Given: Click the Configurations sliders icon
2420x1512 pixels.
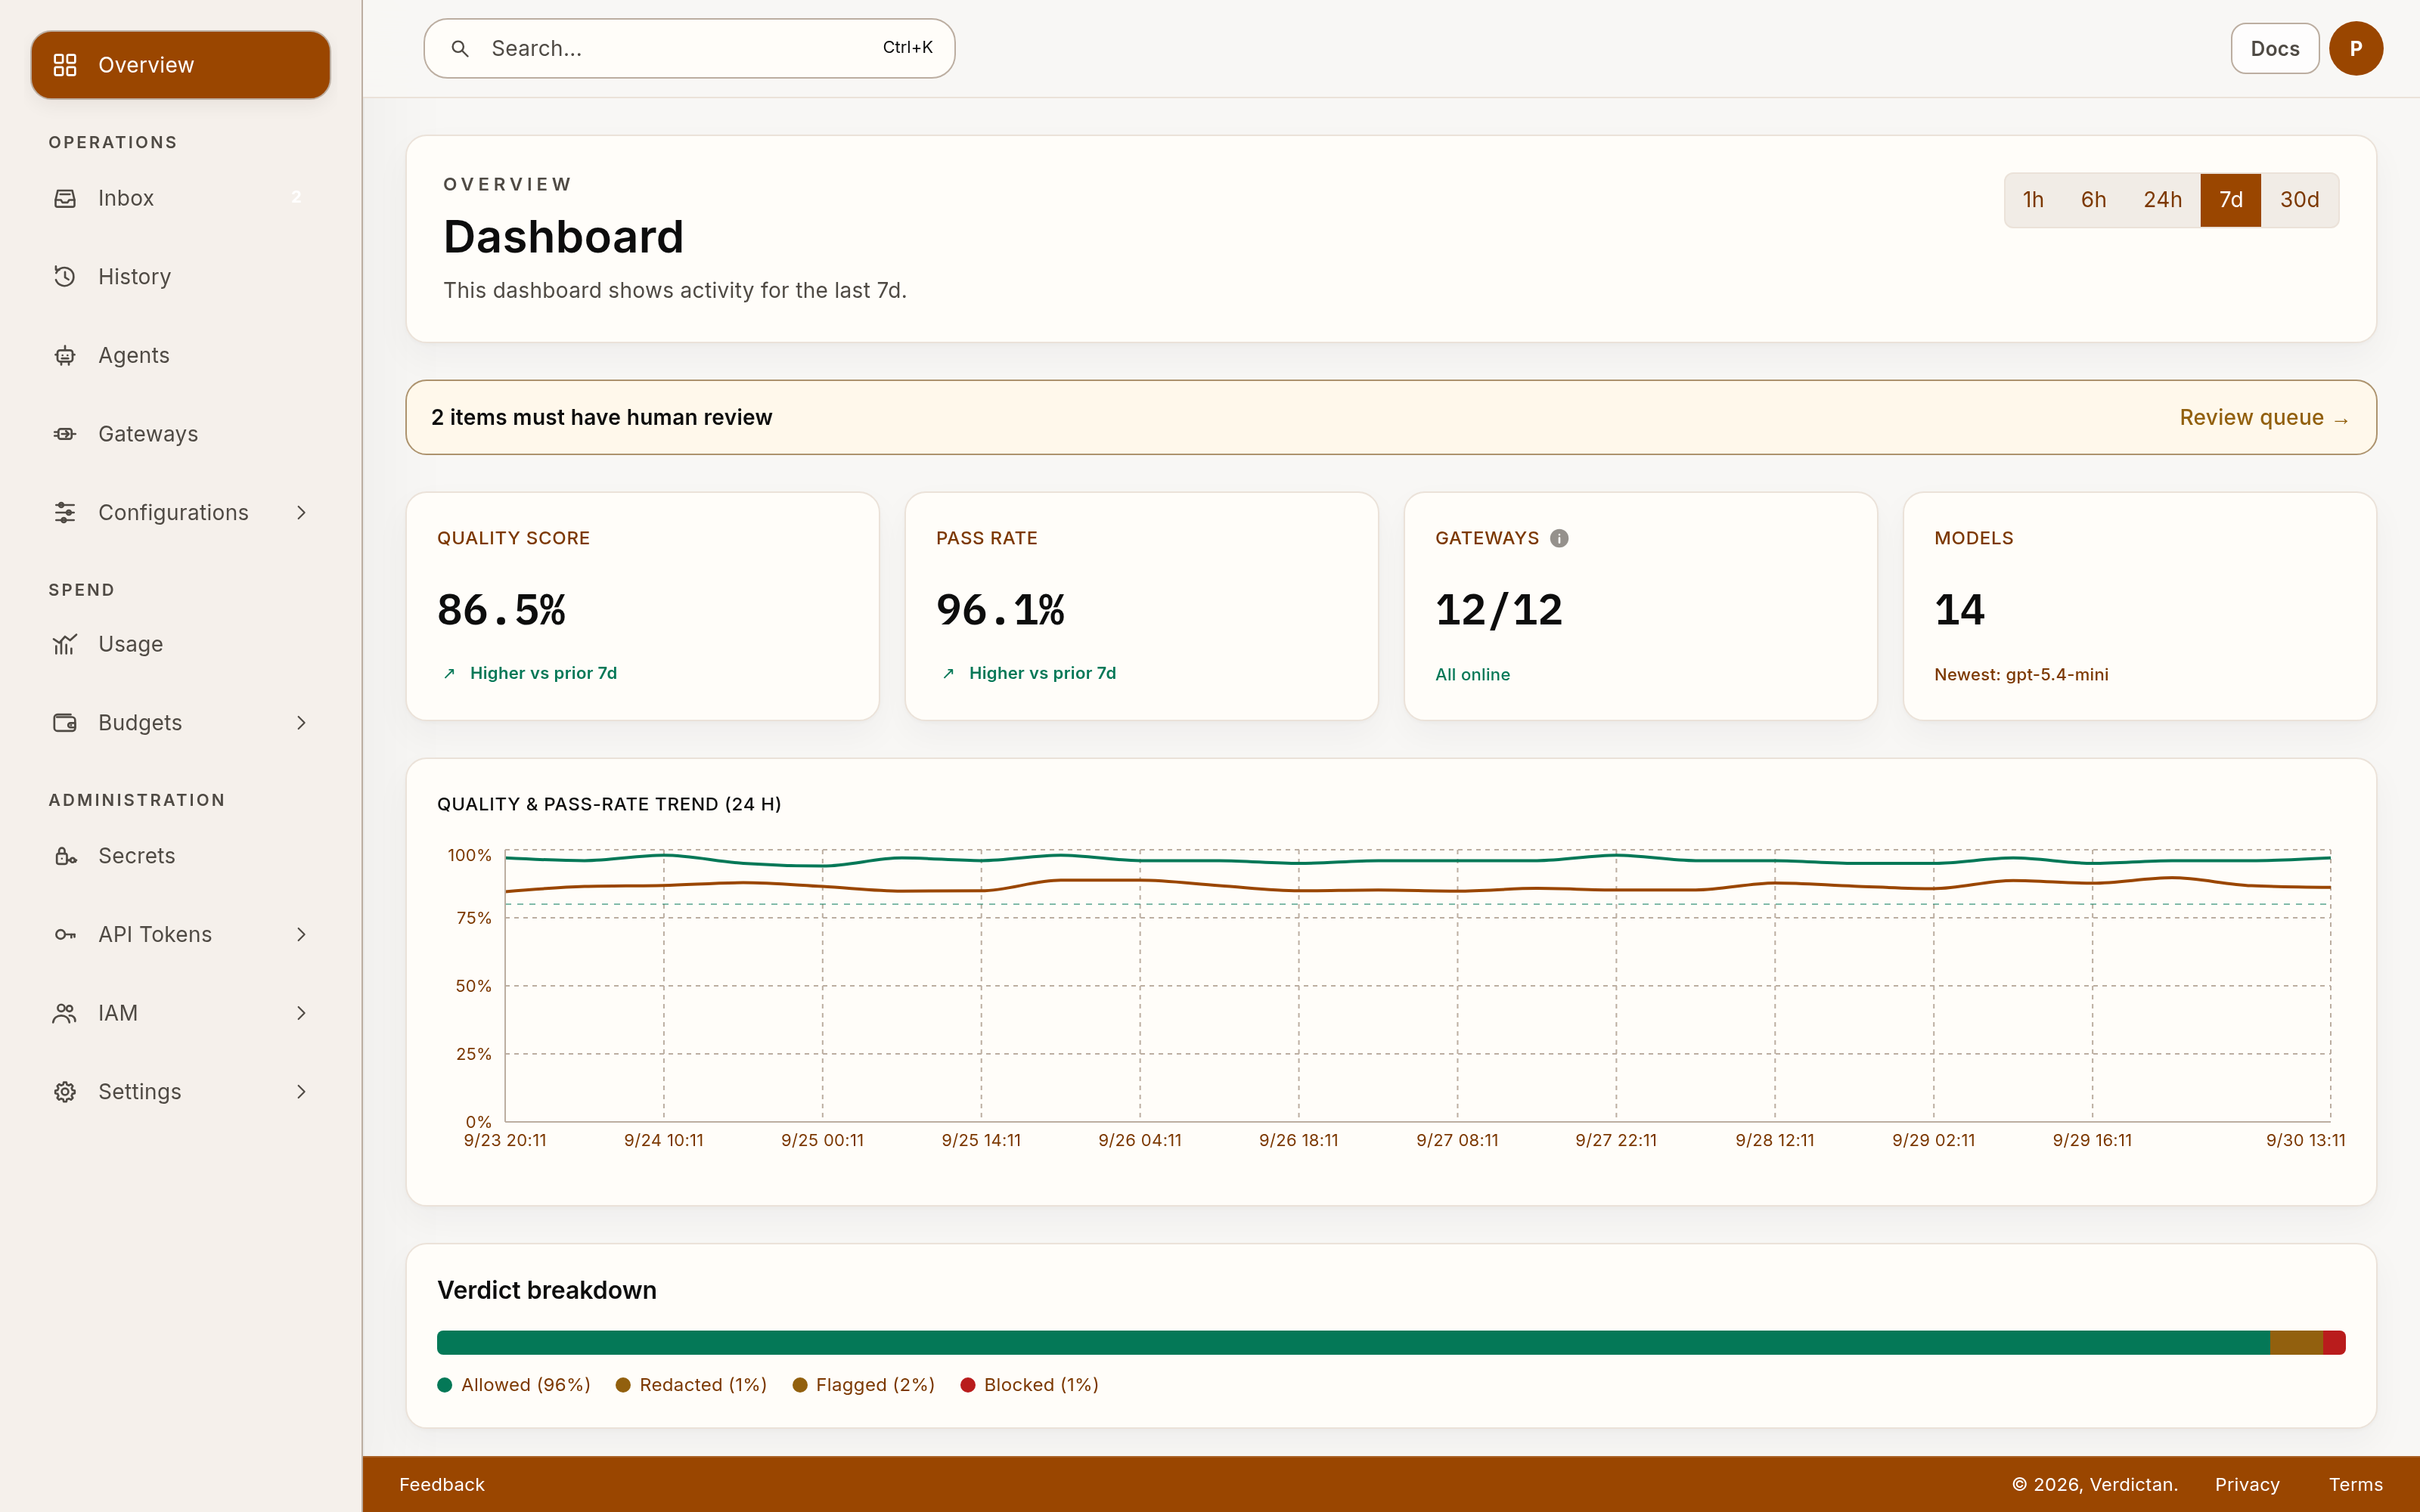Looking at the screenshot, I should click(65, 512).
